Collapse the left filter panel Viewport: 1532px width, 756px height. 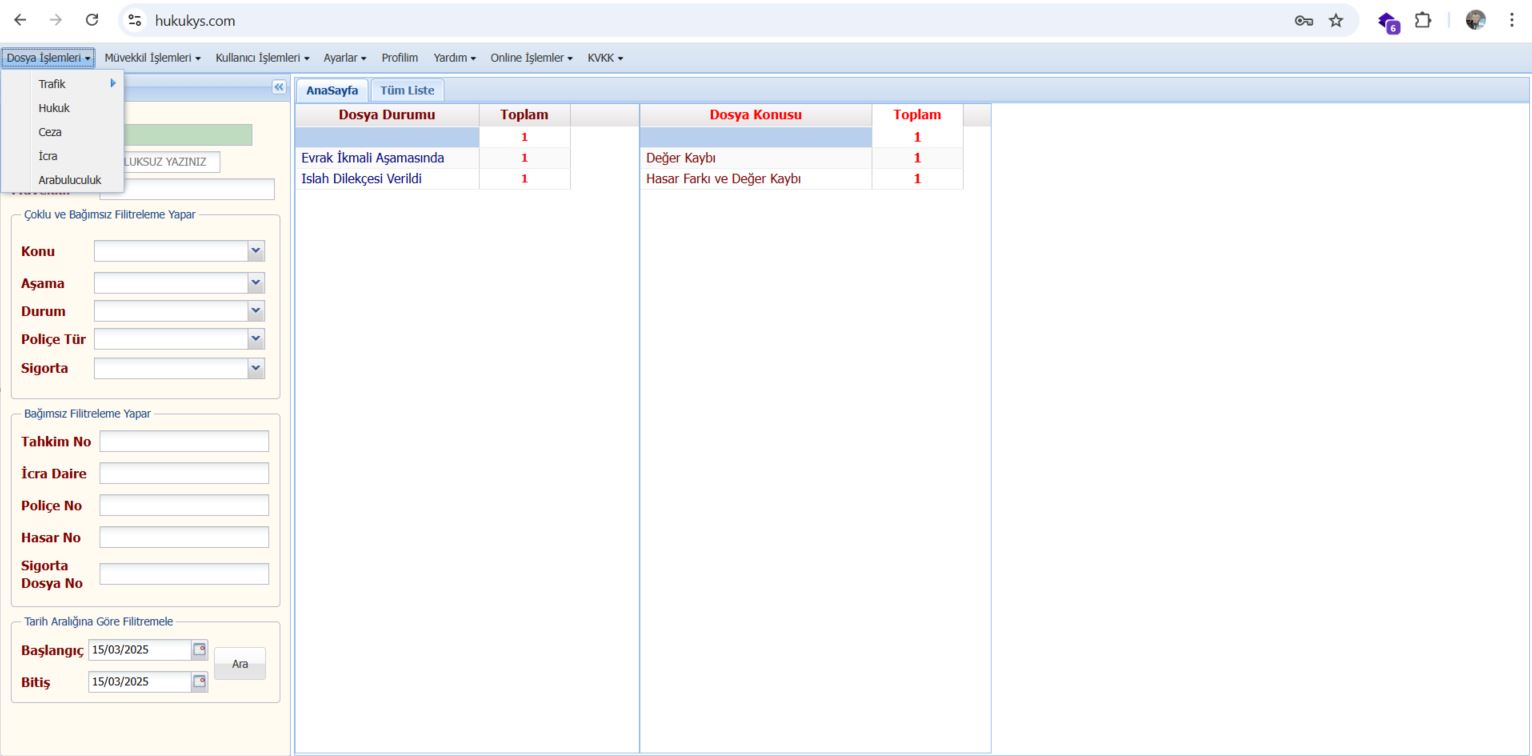click(278, 87)
